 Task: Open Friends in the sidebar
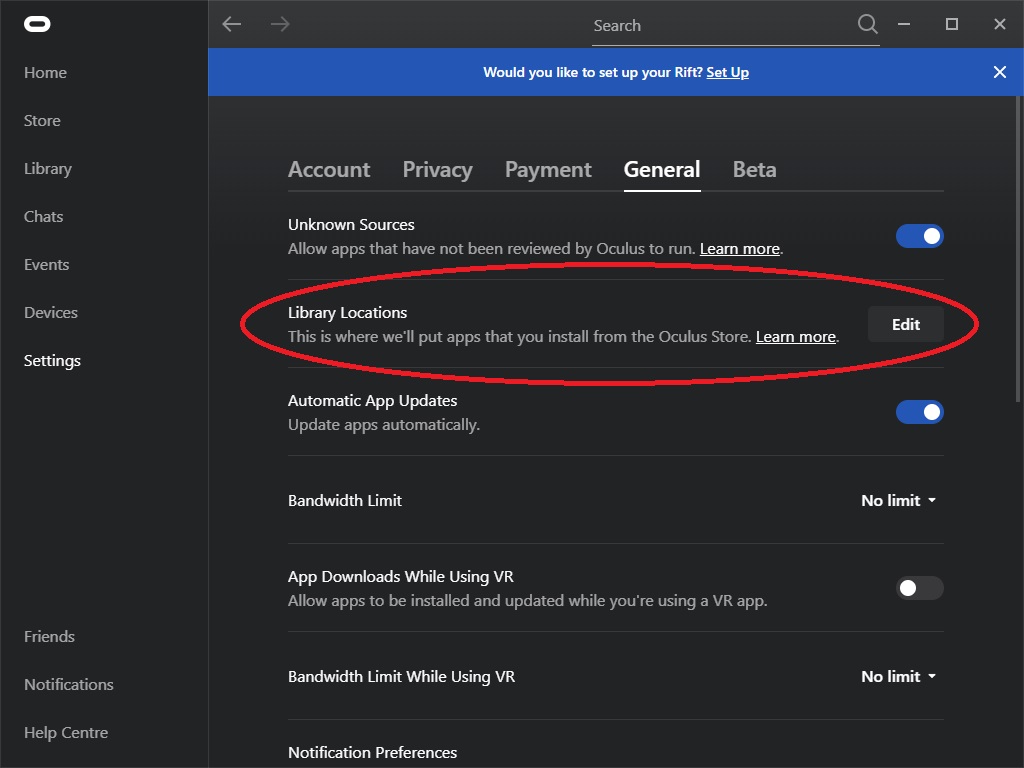(x=49, y=637)
